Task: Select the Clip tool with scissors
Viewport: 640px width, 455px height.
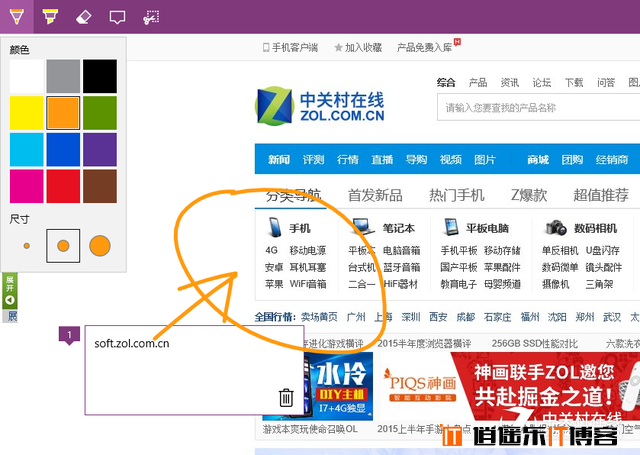Action: 151,17
